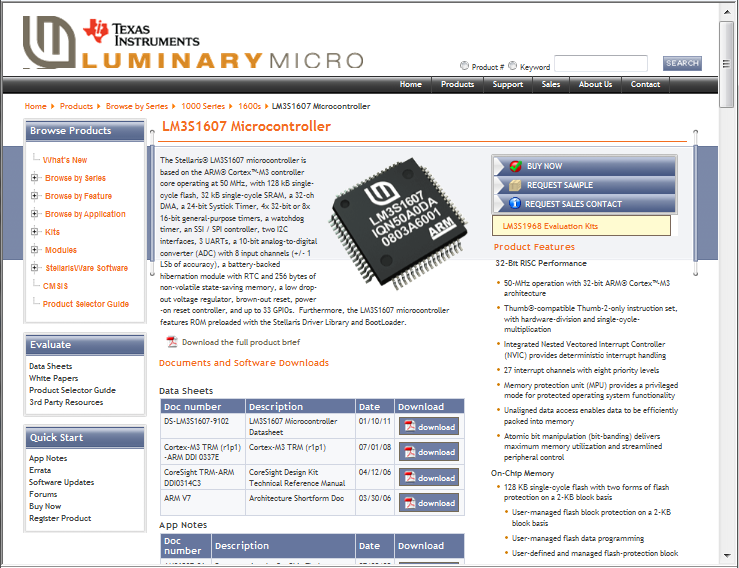Viewport: 739px width, 568px height.
Task: Expand the StellarisWare Software tree node
Action: coord(34,267)
